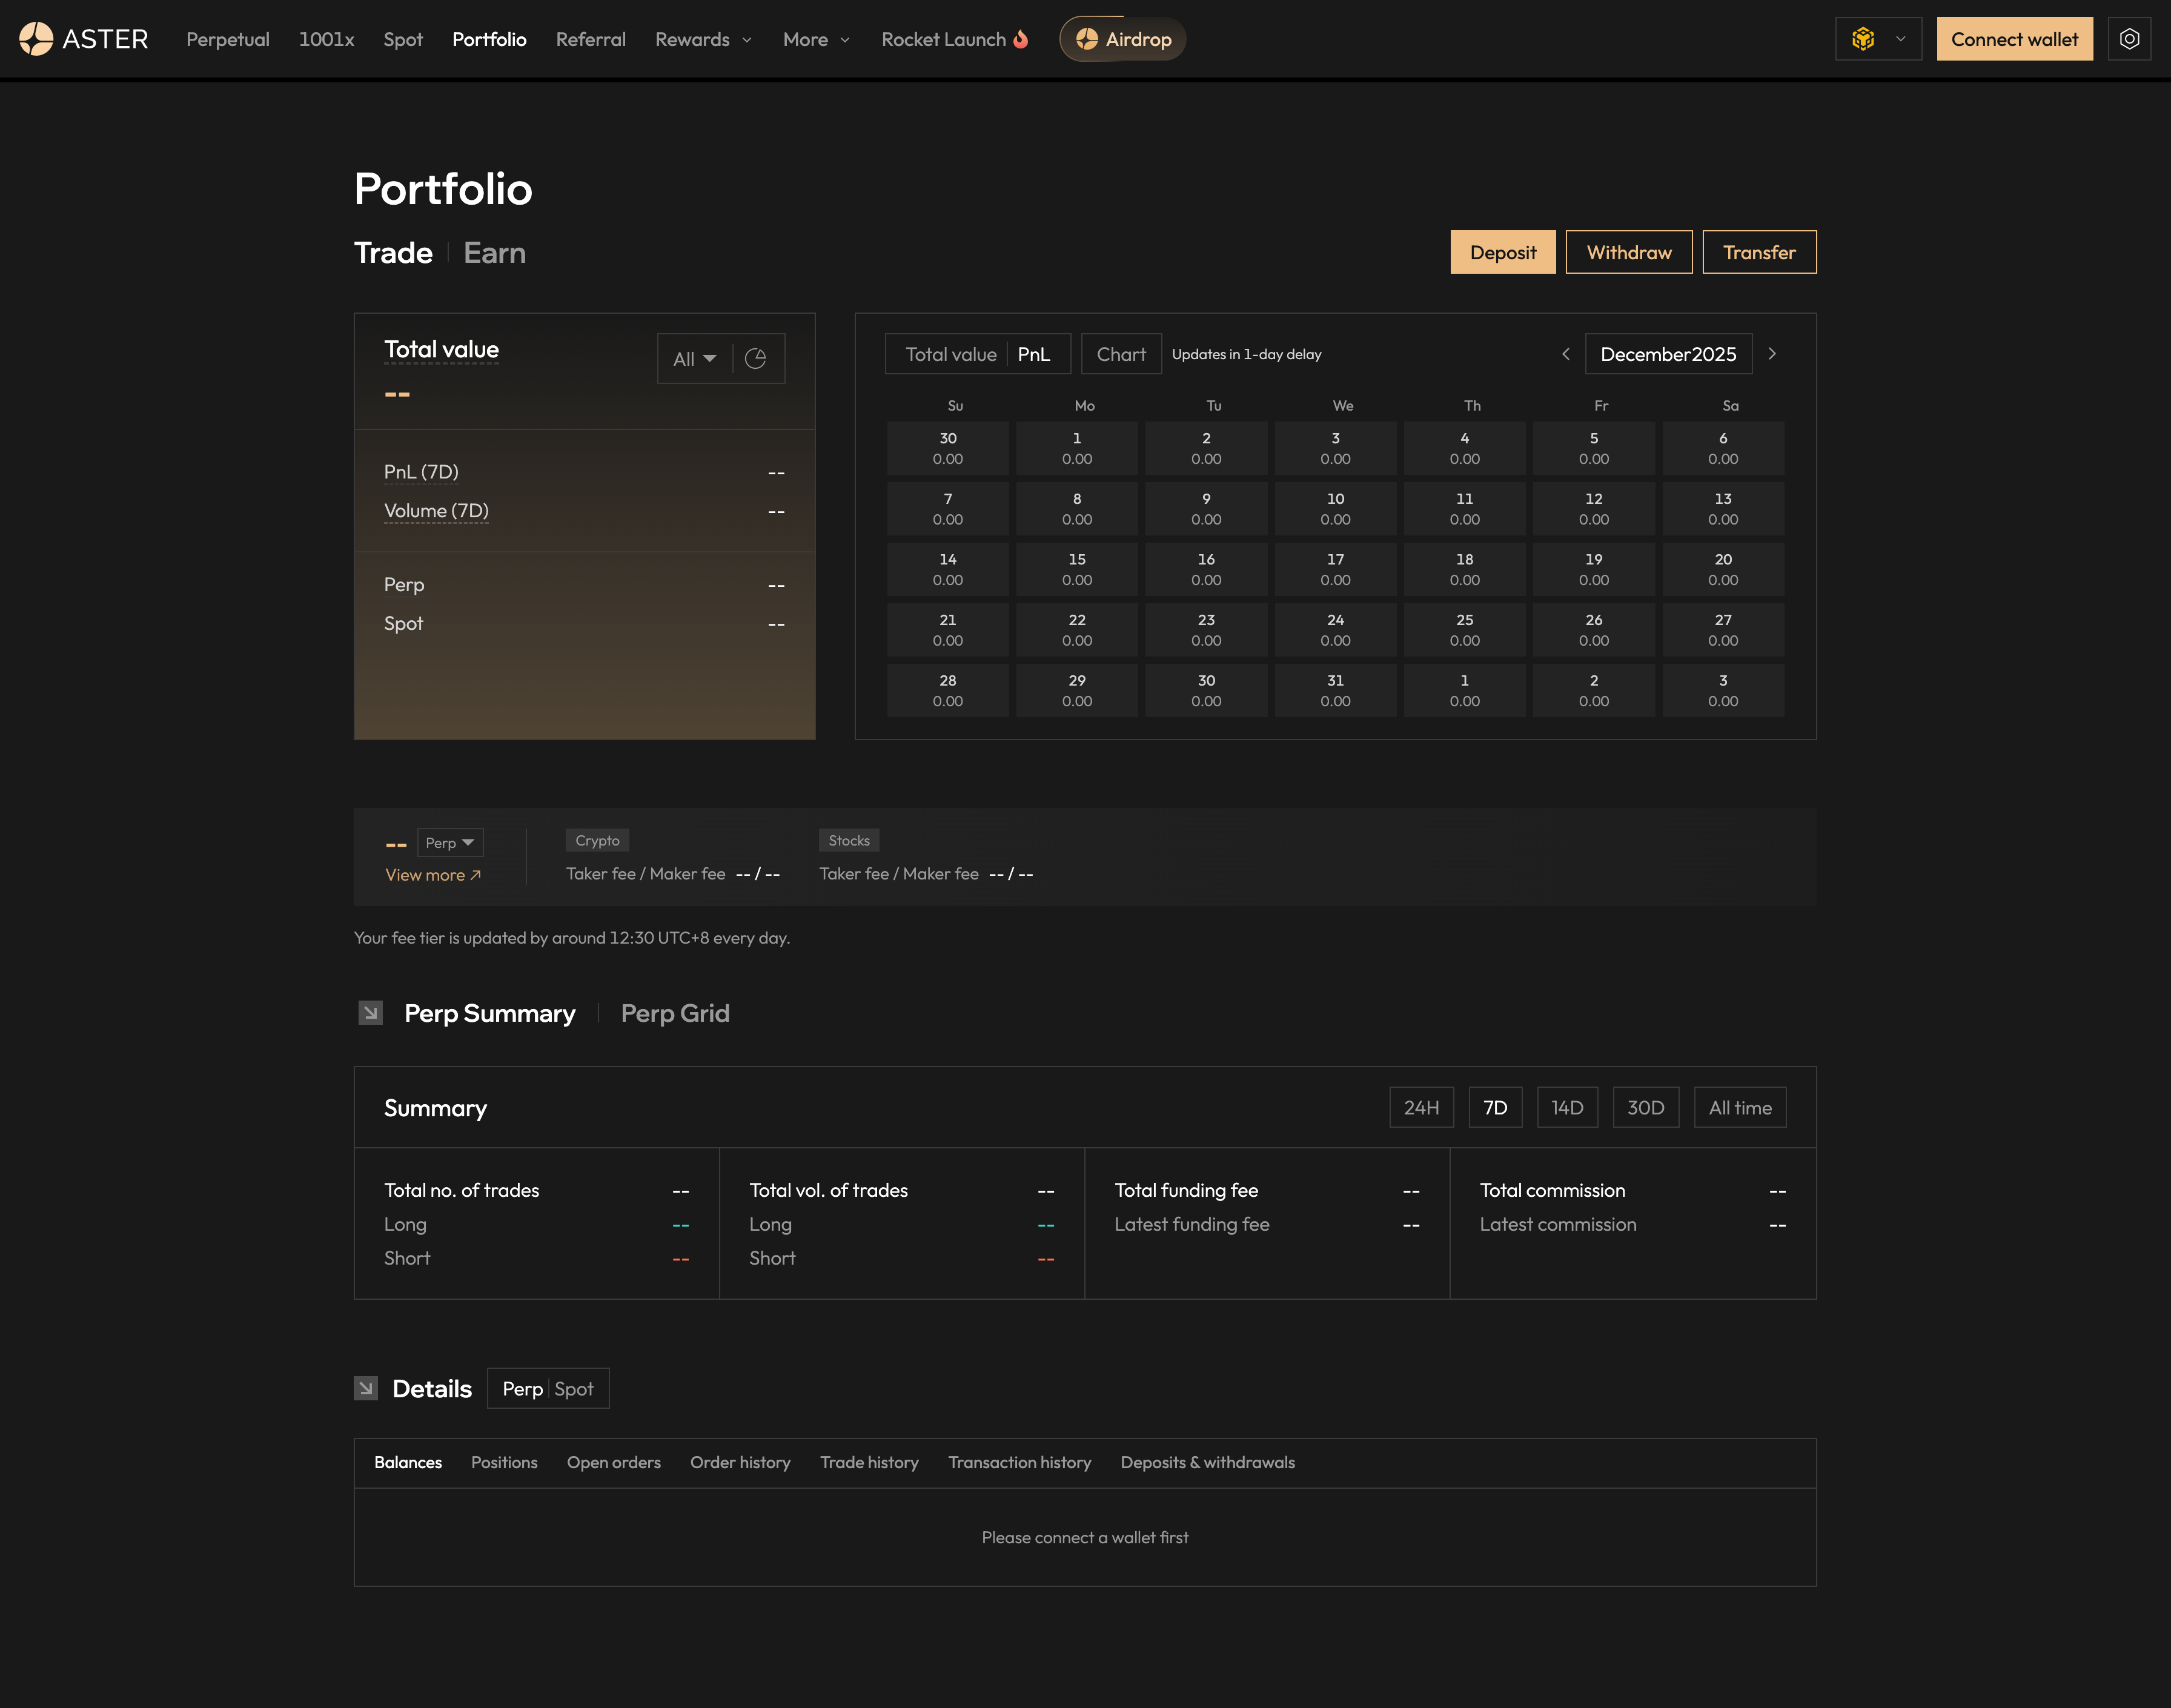The width and height of the screenshot is (2171, 1708).
Task: Click the Deposit button
Action: 1502,252
